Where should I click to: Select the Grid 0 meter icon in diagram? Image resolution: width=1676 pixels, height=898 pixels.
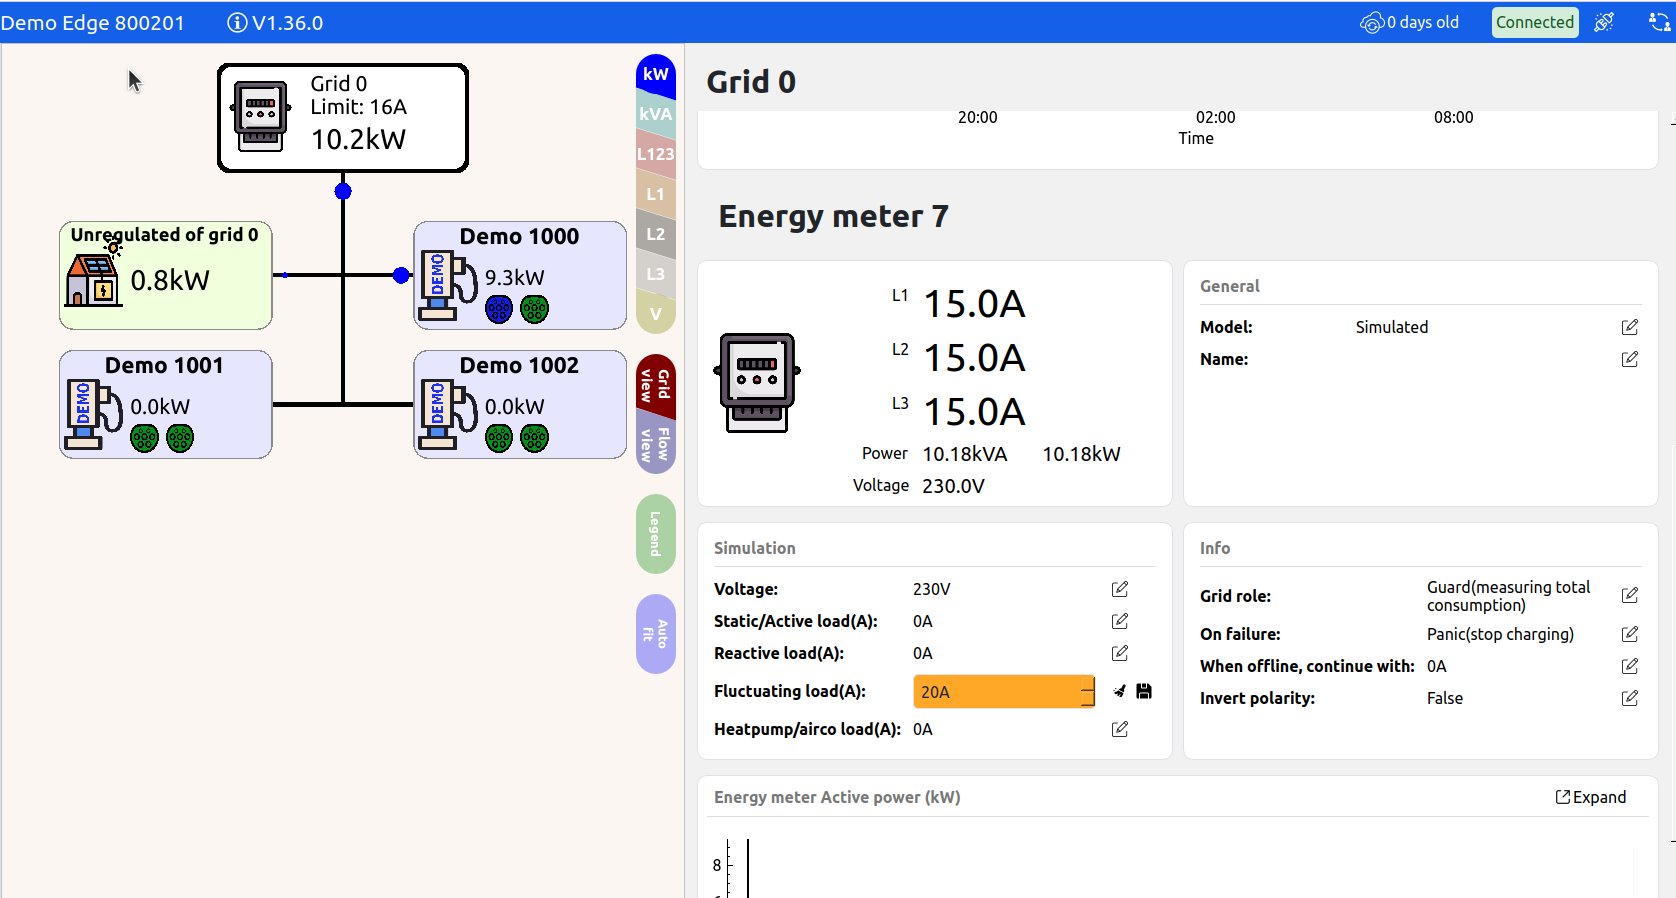tap(261, 115)
